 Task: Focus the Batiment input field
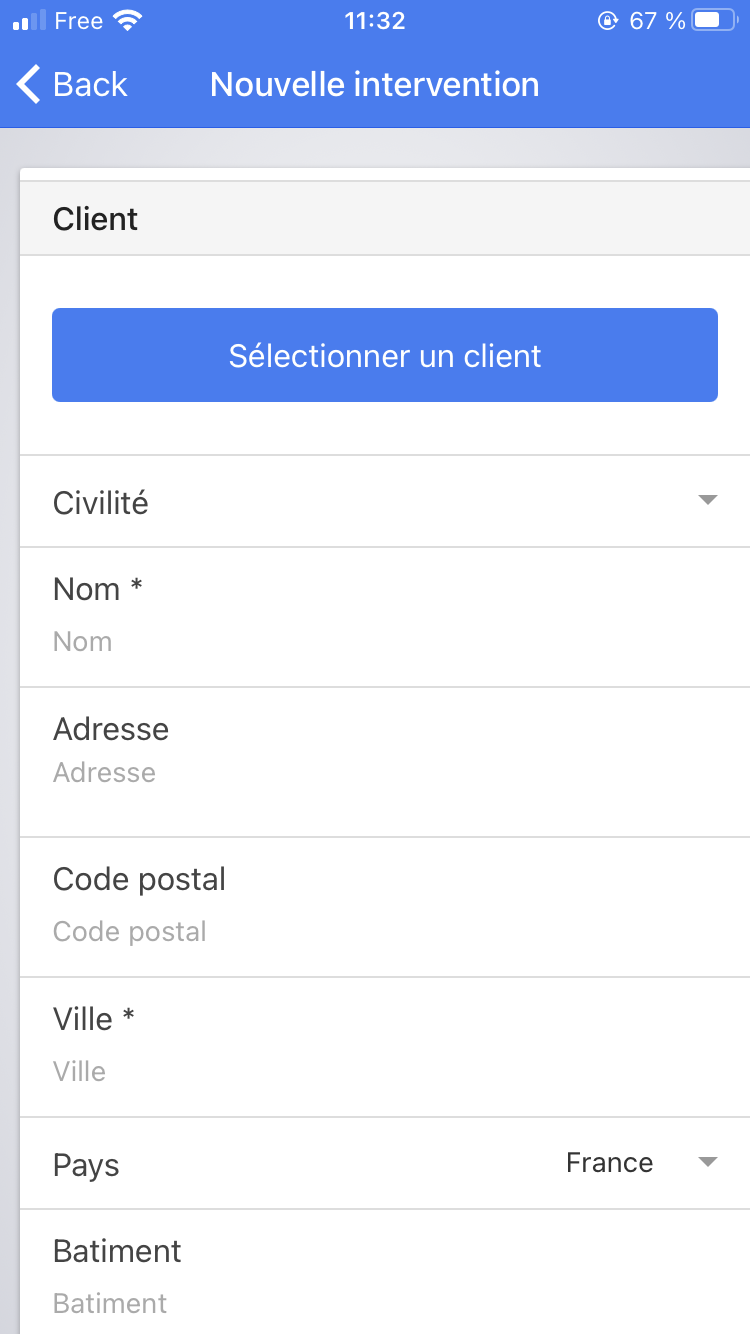pyautogui.click(x=385, y=1303)
